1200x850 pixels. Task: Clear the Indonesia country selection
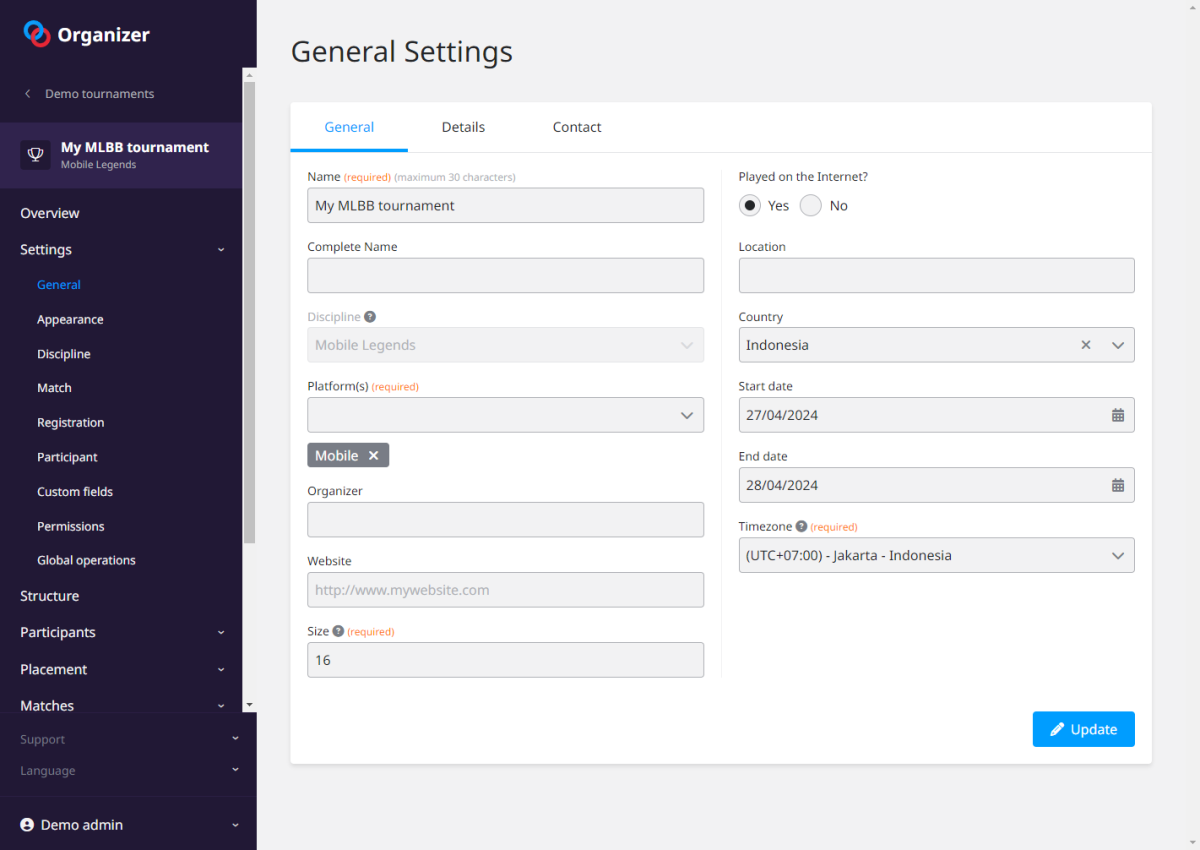(1085, 345)
